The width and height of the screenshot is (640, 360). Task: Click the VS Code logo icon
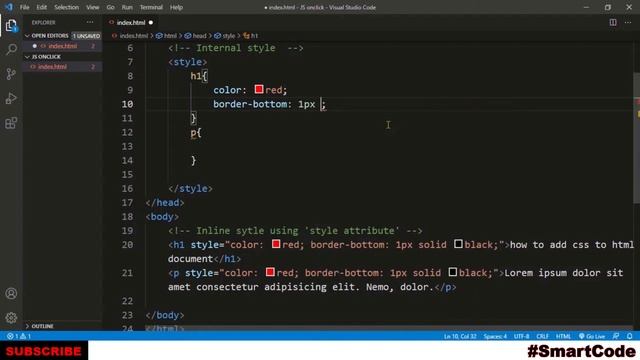point(9,7)
